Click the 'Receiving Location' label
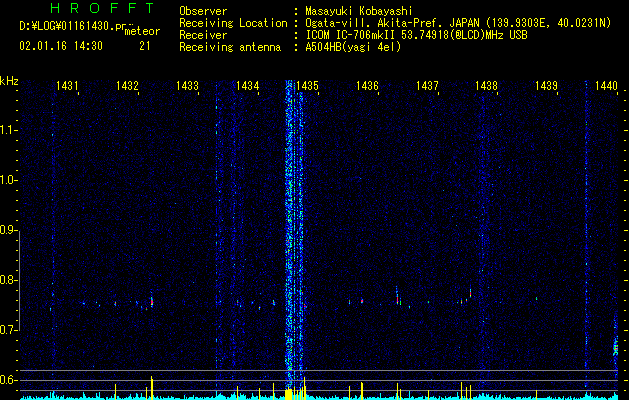 [233, 23]
